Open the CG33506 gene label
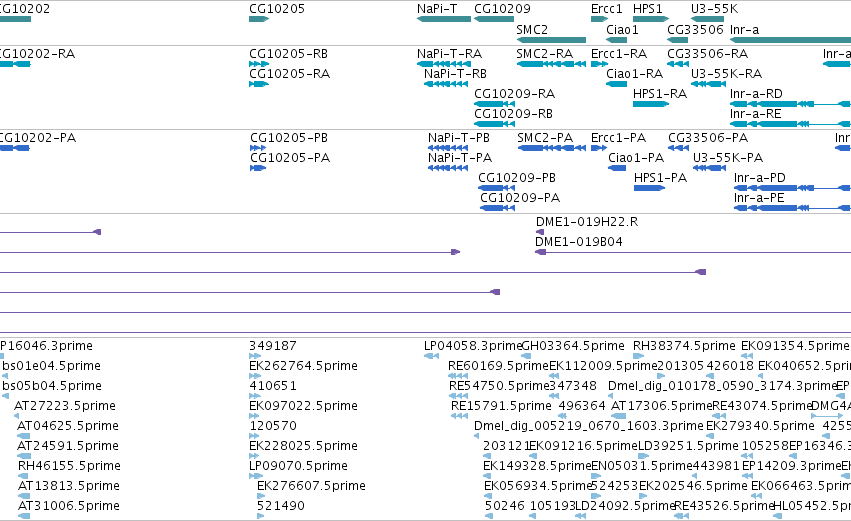This screenshot has width=851, height=521. pos(695,29)
